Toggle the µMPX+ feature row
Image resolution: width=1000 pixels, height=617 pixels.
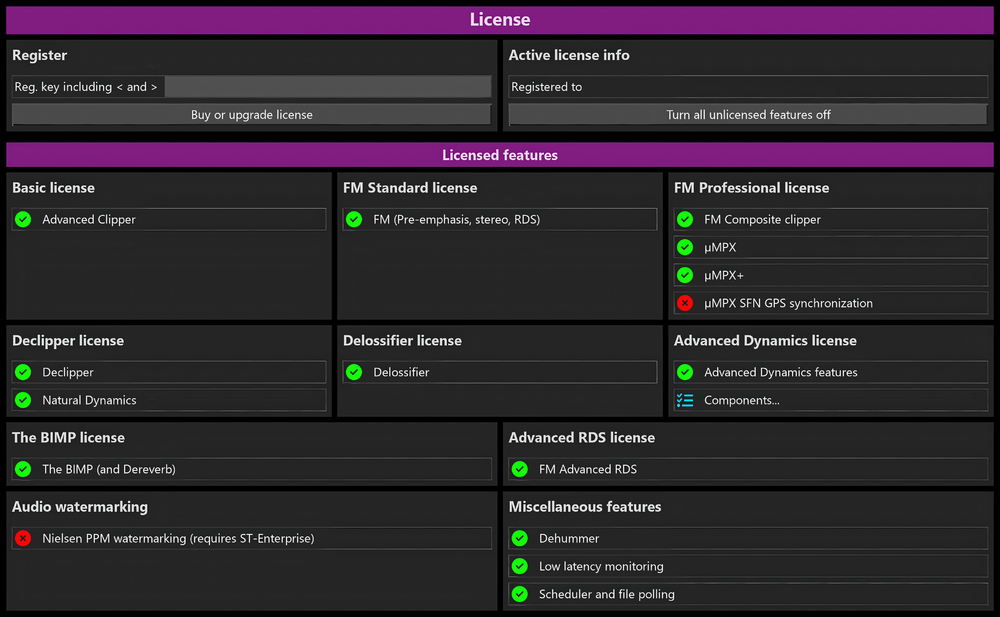click(x=830, y=275)
